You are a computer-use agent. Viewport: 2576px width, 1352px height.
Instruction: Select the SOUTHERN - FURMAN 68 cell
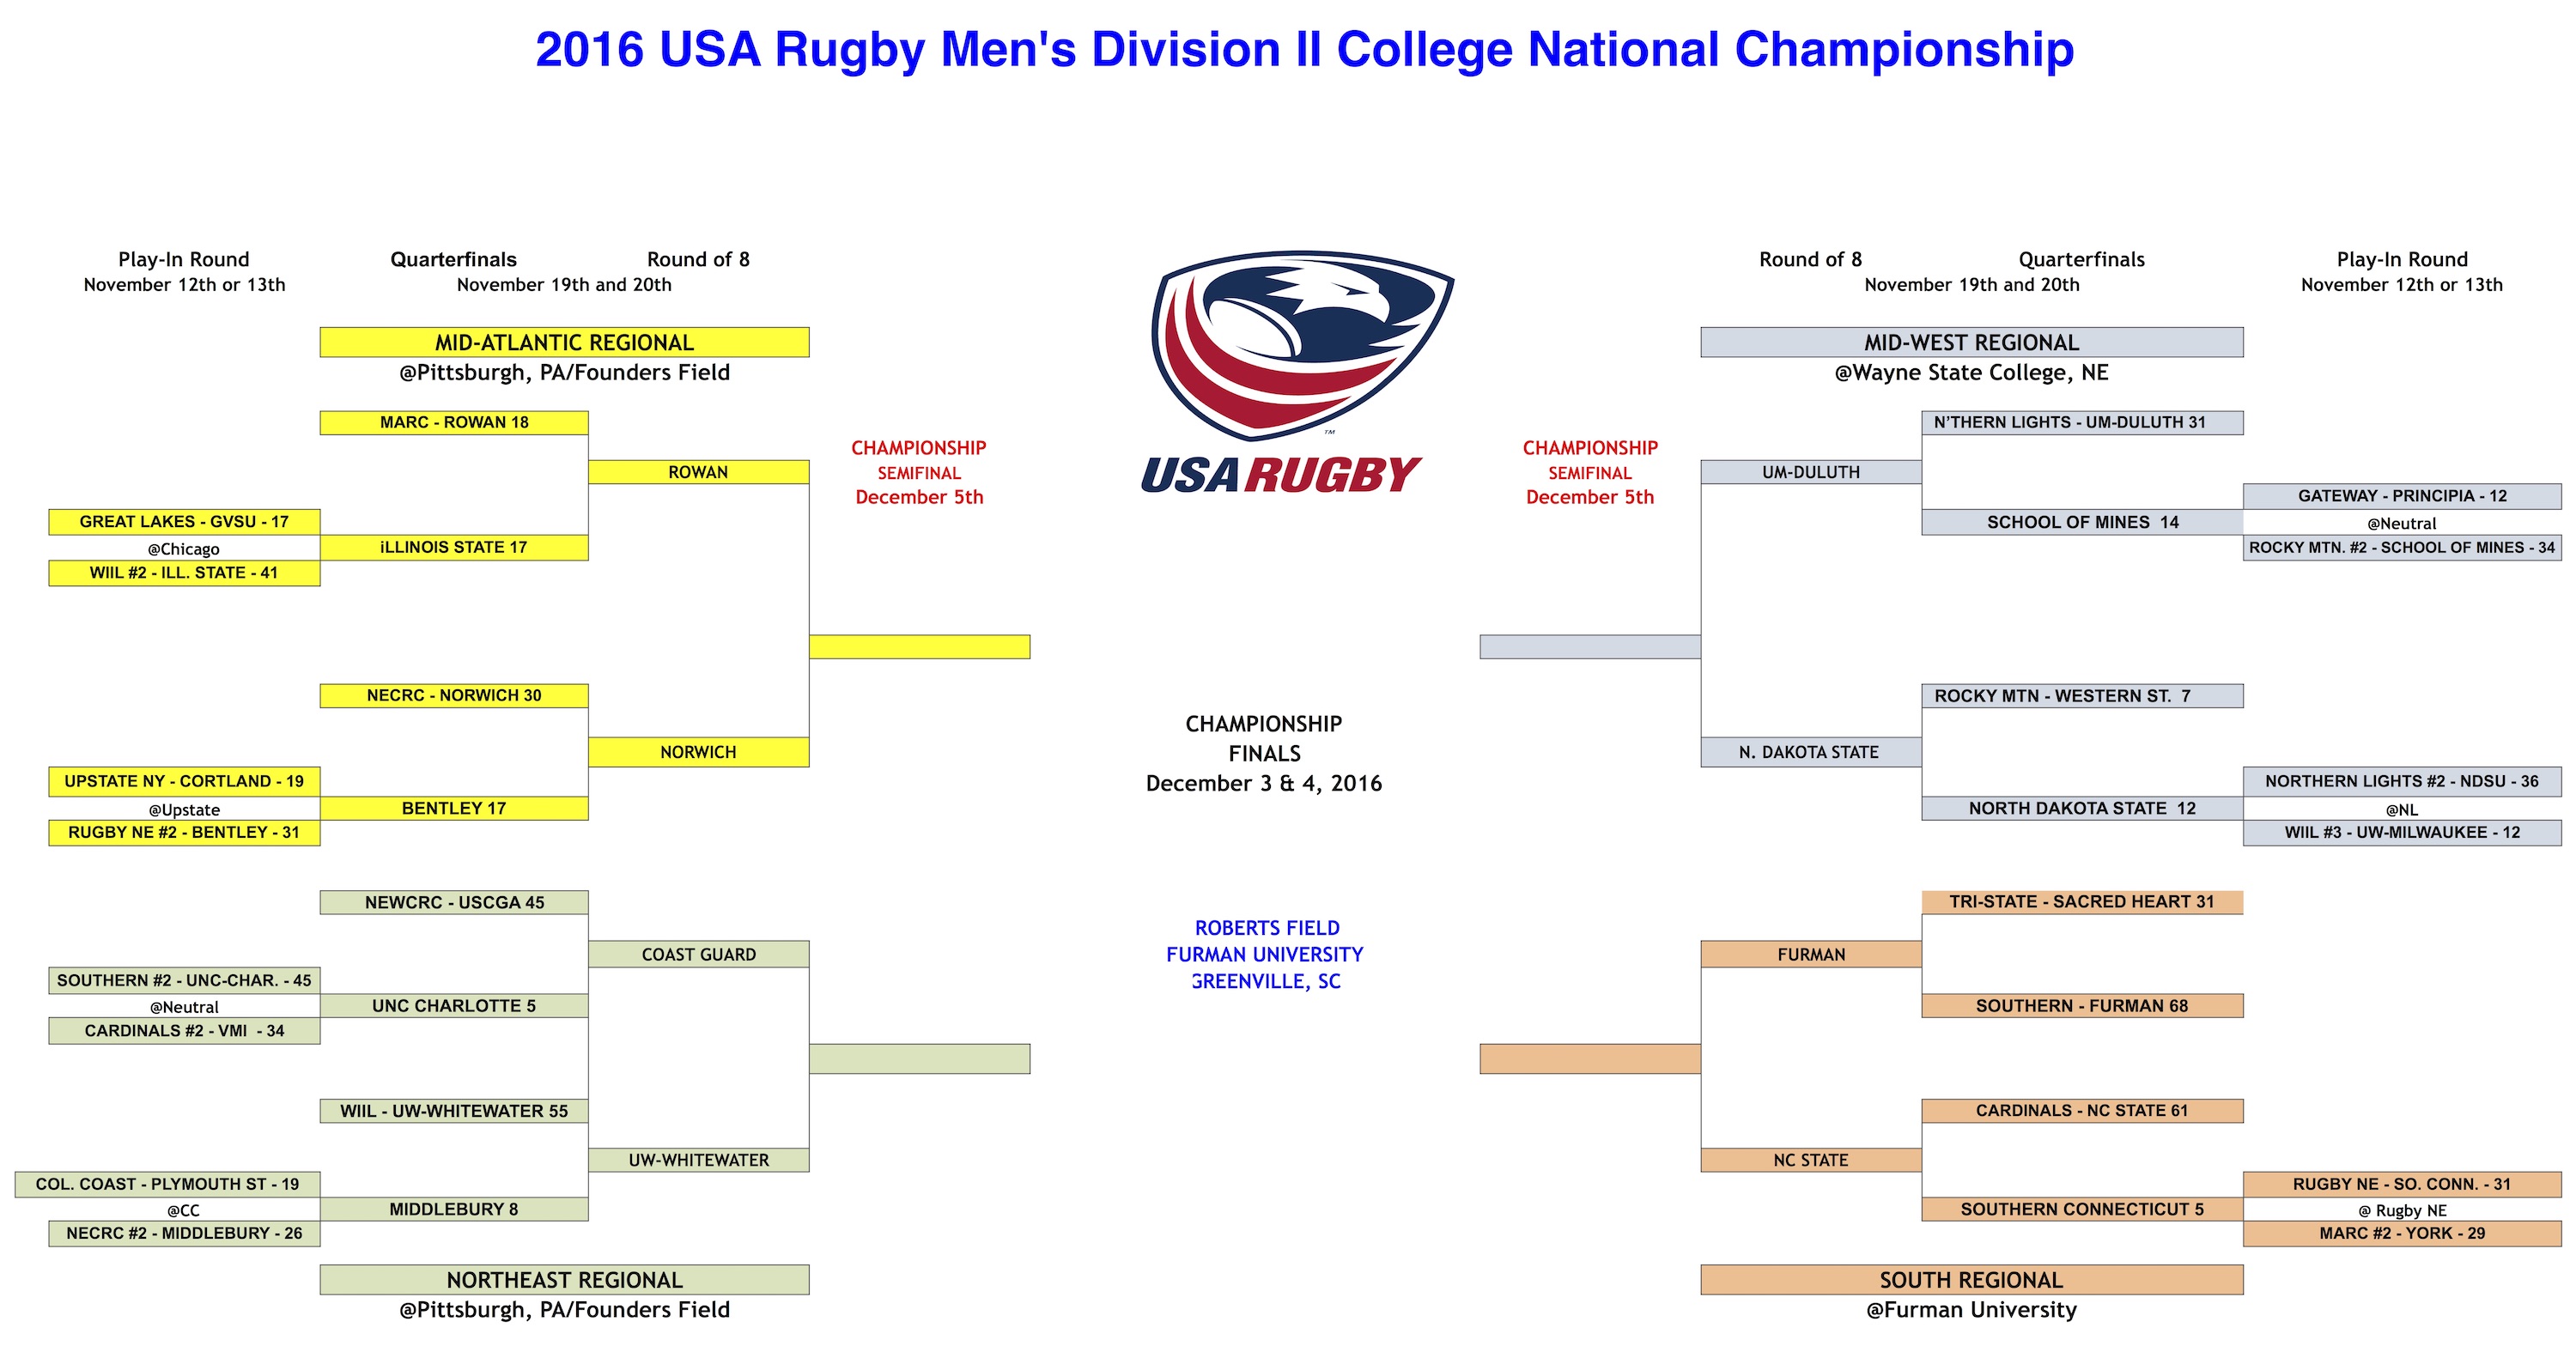tap(2082, 1005)
